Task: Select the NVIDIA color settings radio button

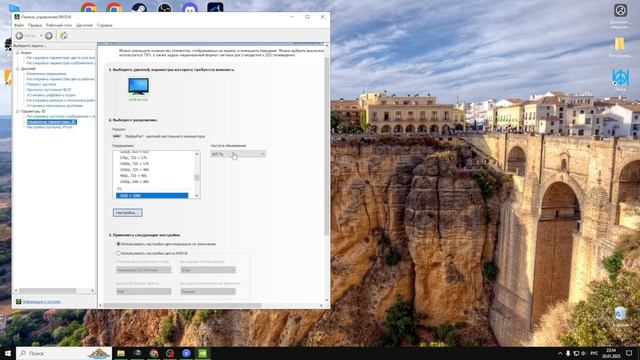Action: 118,253
